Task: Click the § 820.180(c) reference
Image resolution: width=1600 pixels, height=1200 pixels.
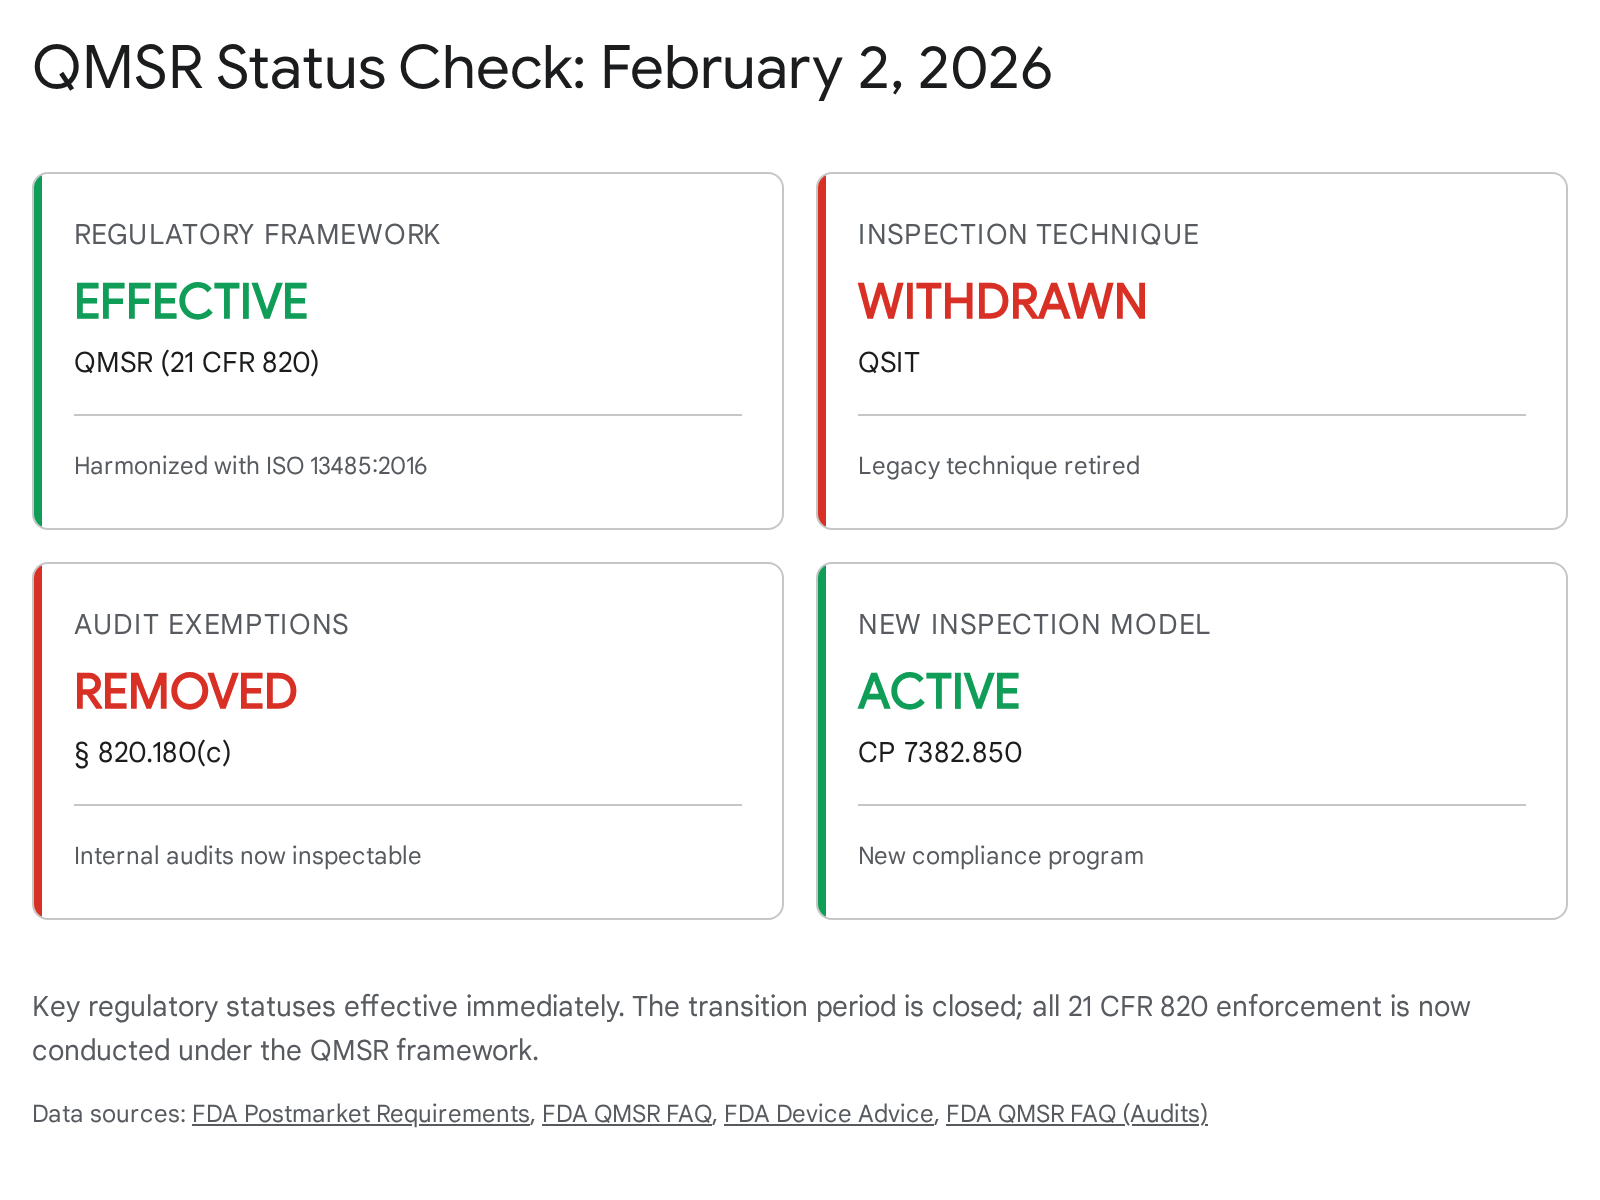Action: coord(153,752)
